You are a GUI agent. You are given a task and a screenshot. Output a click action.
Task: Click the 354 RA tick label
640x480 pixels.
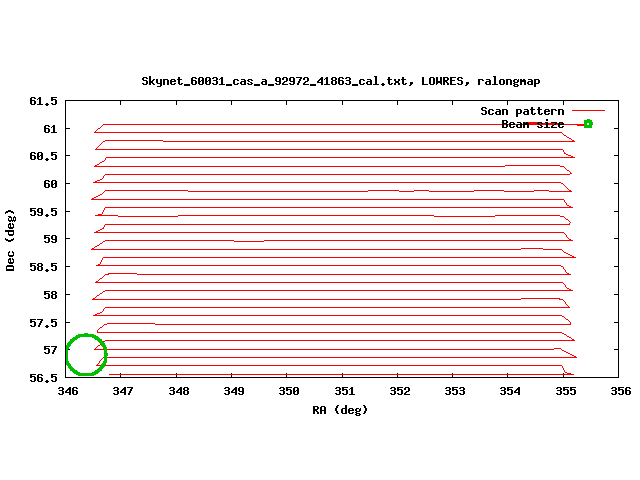click(510, 391)
